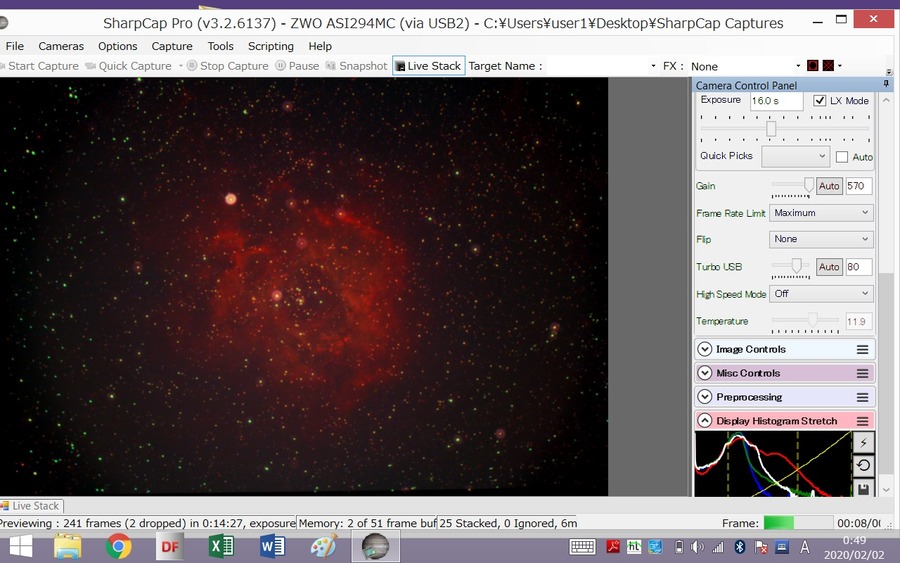The height and width of the screenshot is (563, 900).
Task: Click the histogram save floppy icon
Action: [863, 488]
